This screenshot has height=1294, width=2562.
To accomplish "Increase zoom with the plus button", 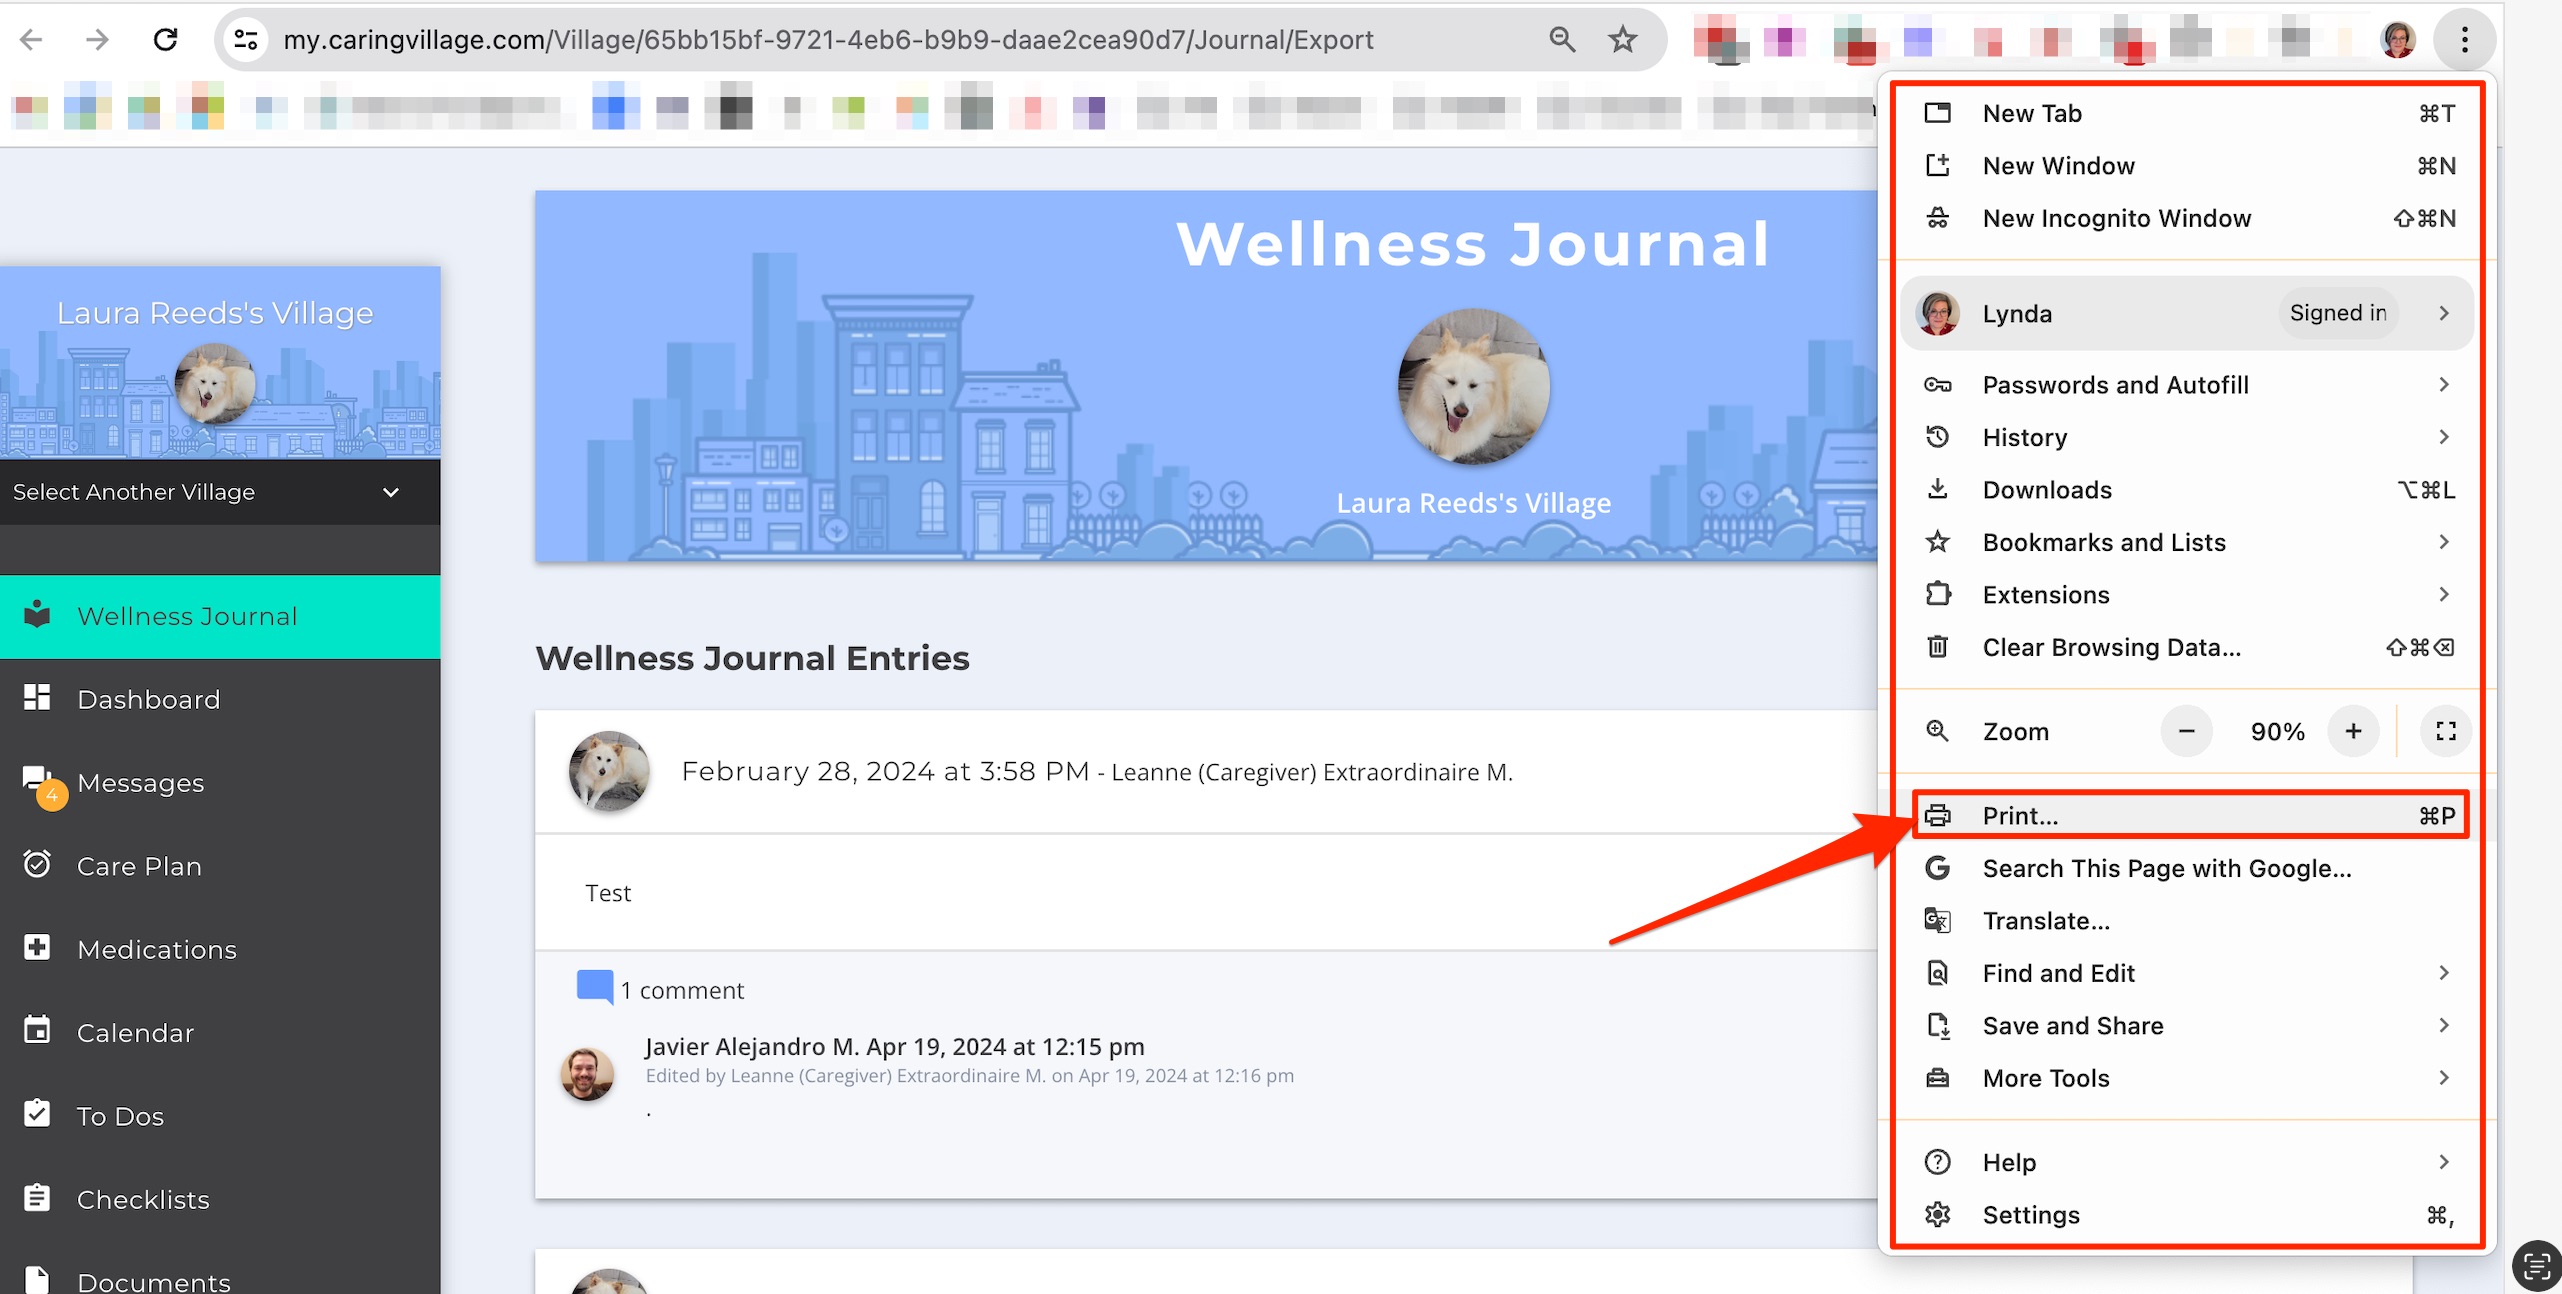I will click(2353, 731).
